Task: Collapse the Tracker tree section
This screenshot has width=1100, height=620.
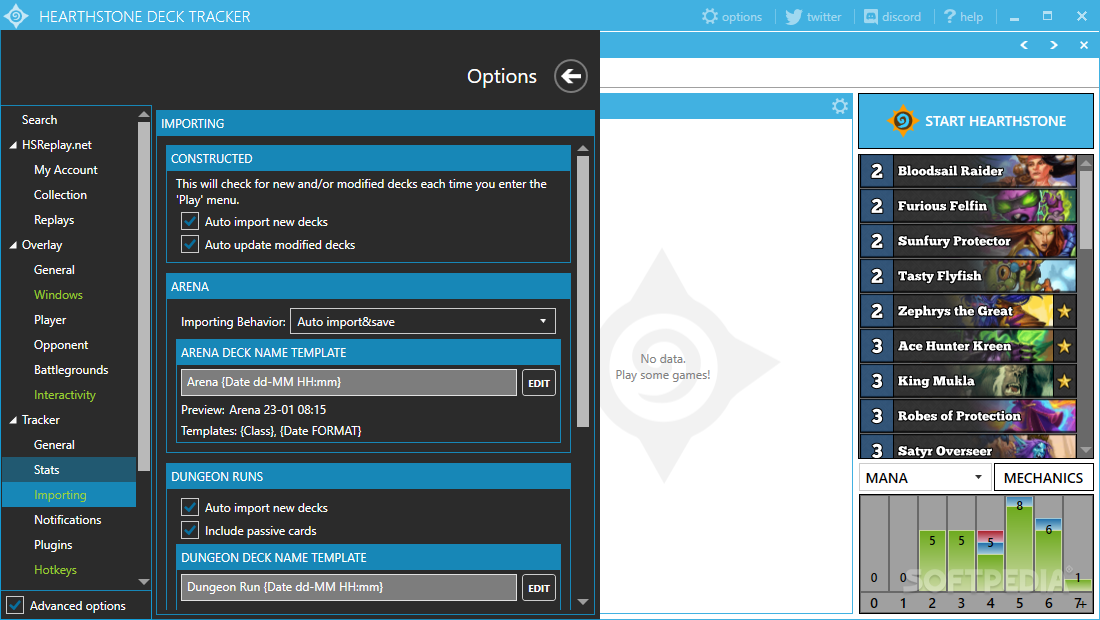Action: coord(13,420)
